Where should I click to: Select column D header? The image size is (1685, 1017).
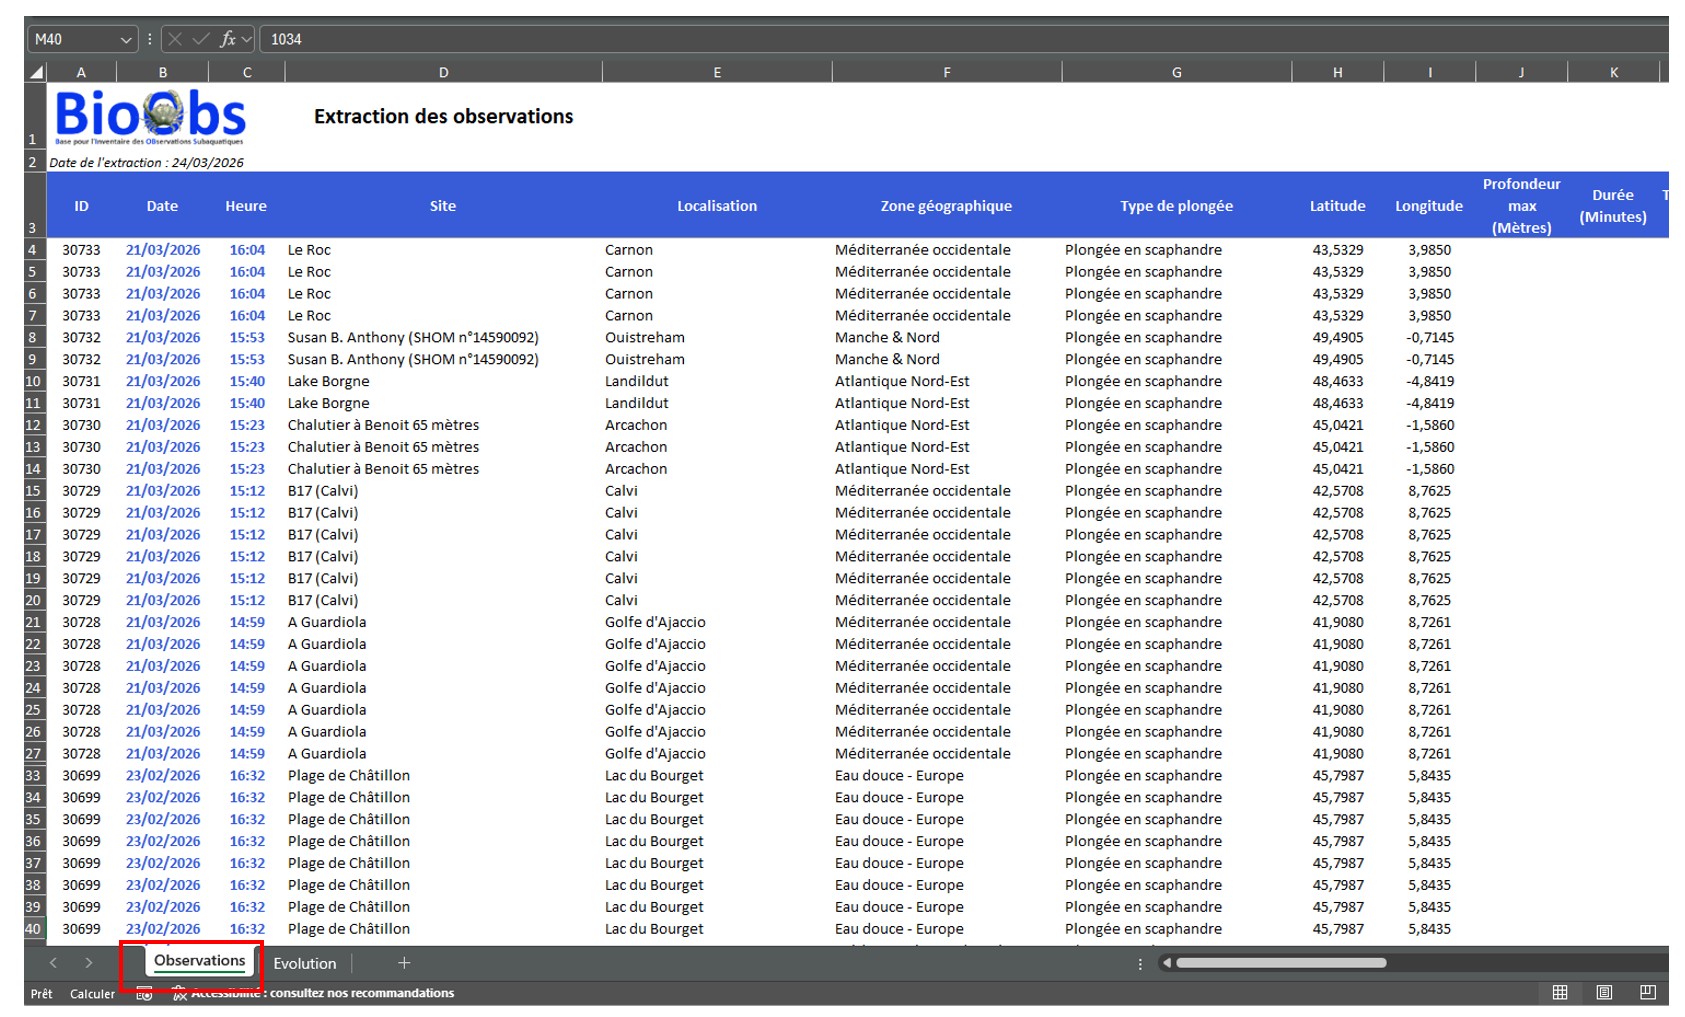pos(443,72)
